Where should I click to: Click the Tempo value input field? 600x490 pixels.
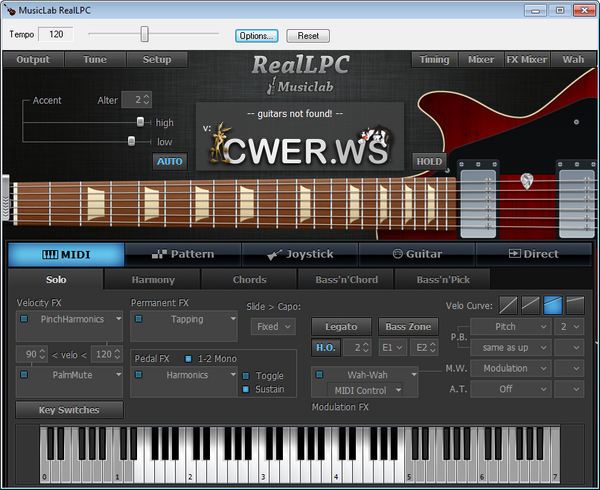55,34
